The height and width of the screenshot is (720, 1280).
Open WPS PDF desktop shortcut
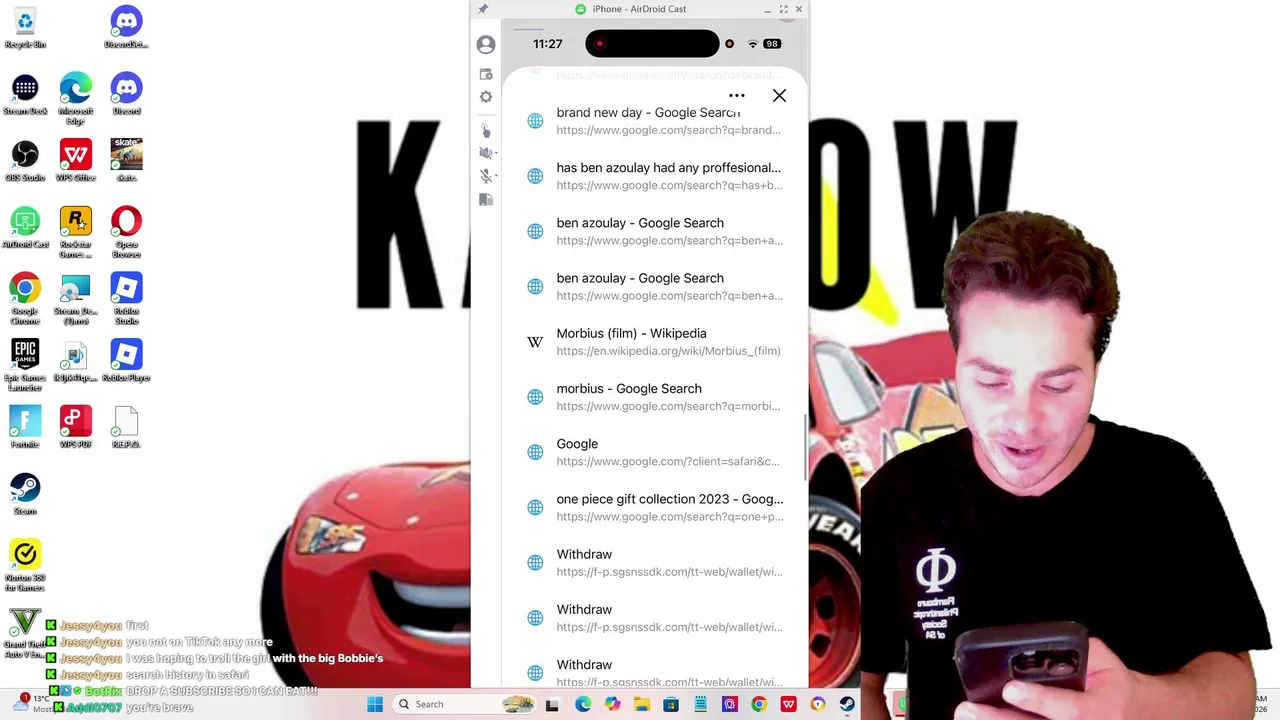click(76, 427)
